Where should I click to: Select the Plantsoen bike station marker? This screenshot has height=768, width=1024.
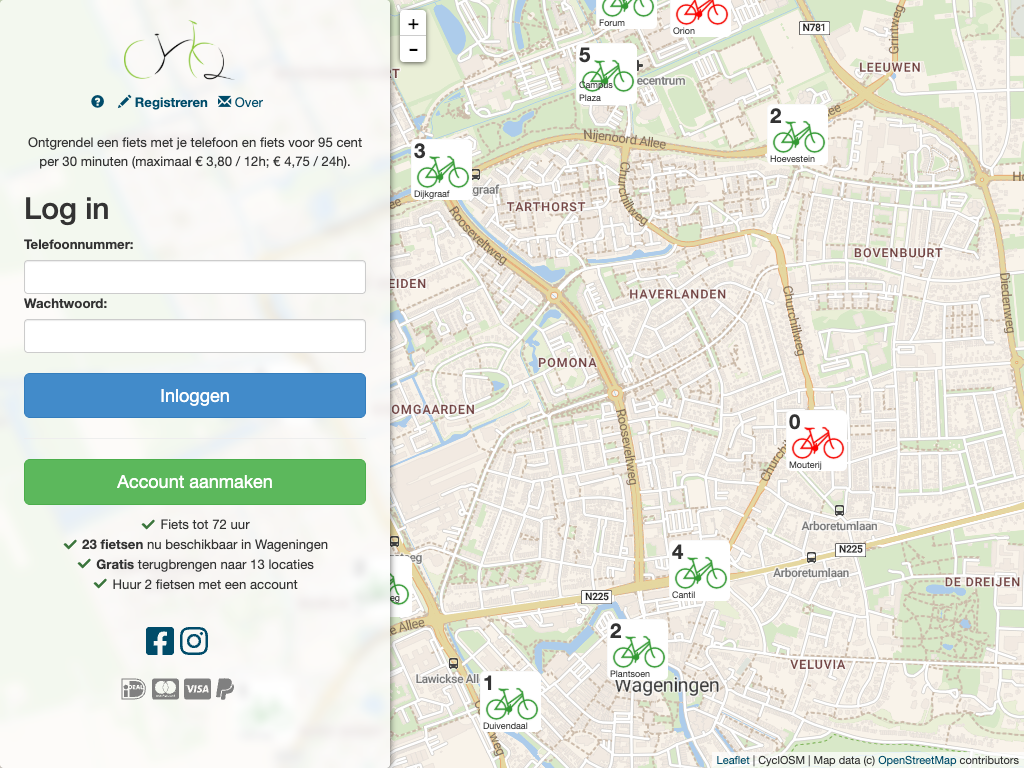pyautogui.click(x=637, y=649)
